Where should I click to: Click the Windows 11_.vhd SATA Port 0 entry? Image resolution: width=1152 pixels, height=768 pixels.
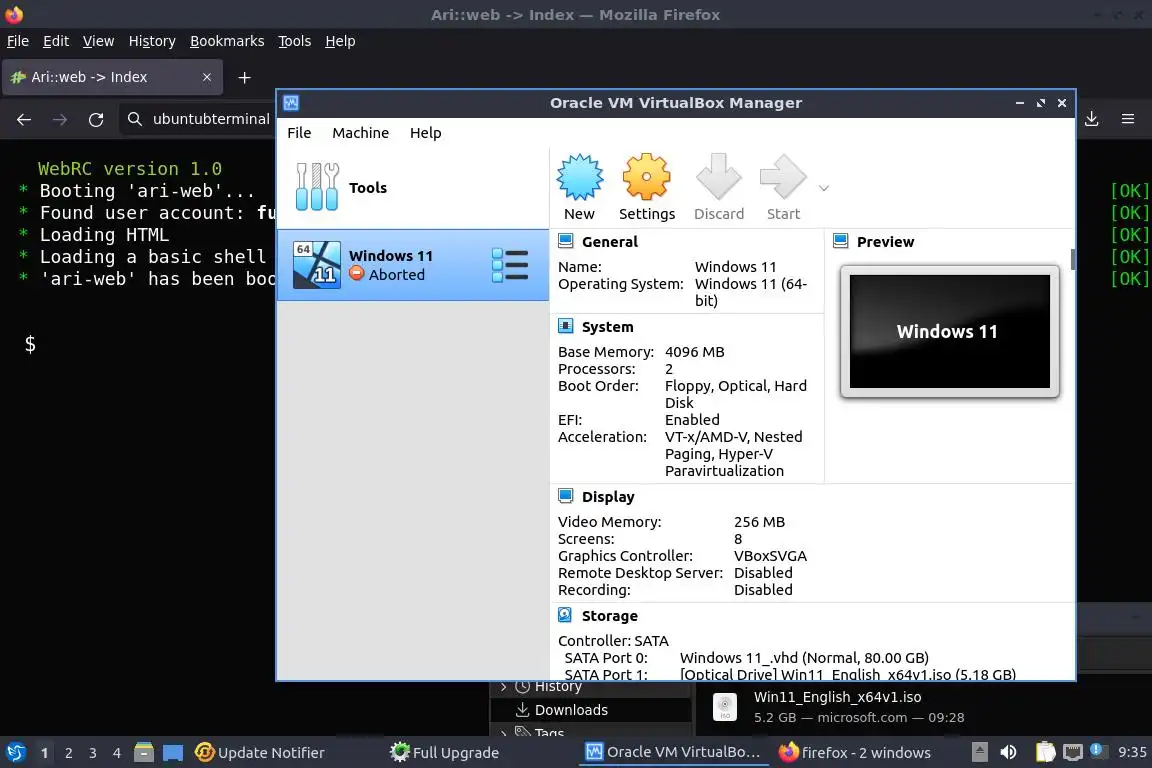point(804,658)
